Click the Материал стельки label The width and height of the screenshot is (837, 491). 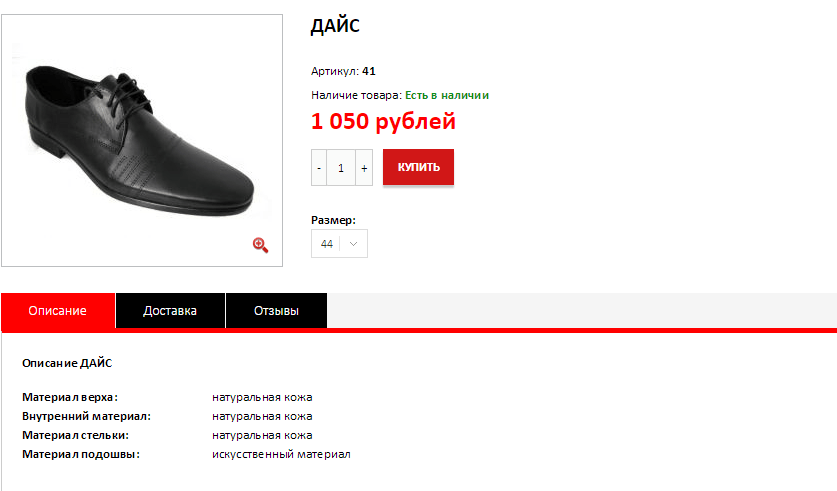pos(75,435)
